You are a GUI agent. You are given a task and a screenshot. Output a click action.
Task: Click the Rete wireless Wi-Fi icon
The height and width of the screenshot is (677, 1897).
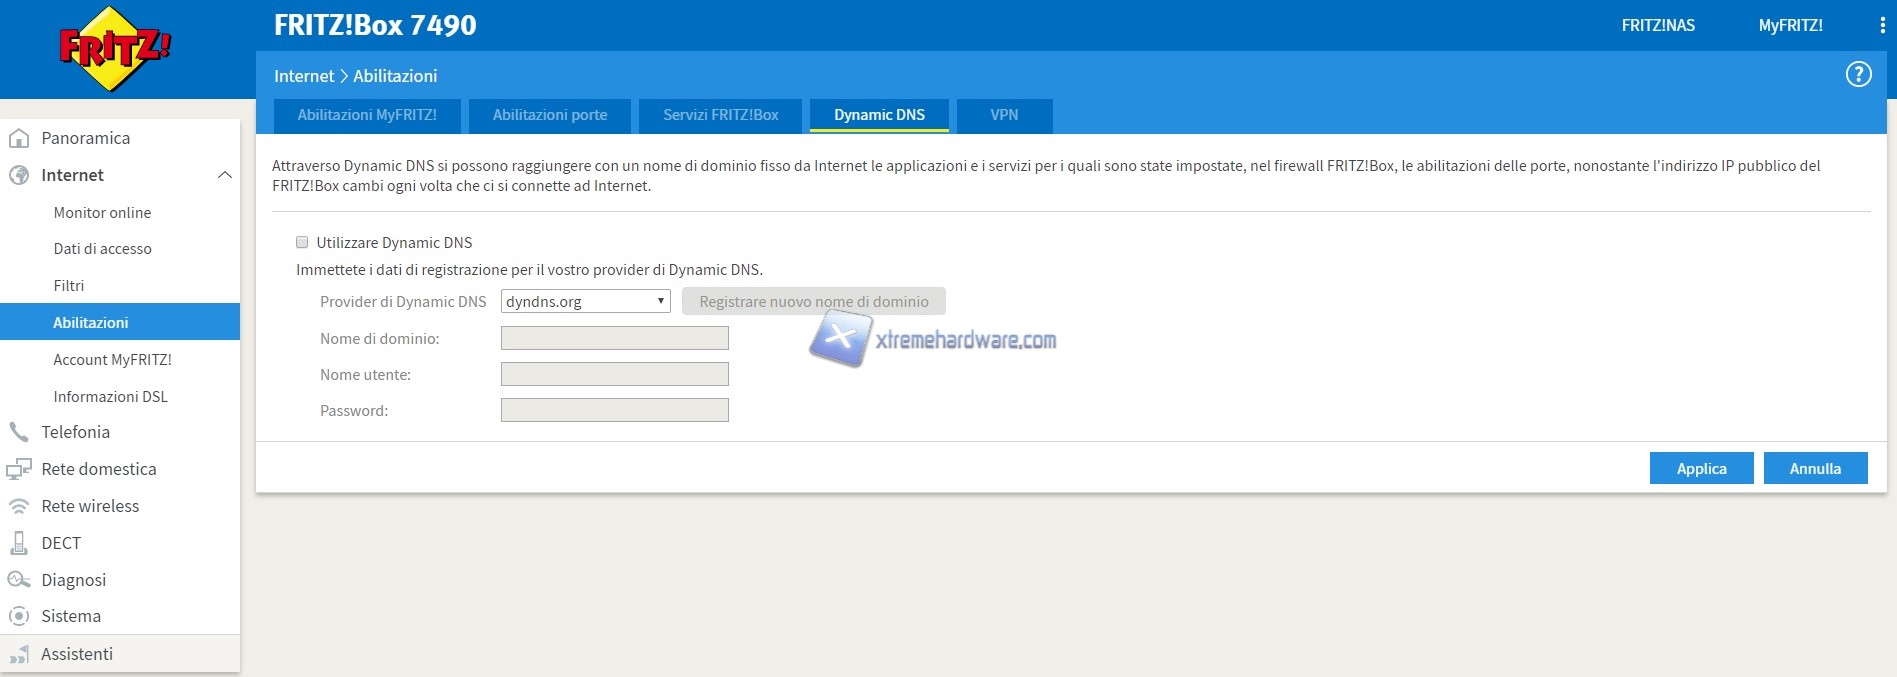click(x=19, y=506)
